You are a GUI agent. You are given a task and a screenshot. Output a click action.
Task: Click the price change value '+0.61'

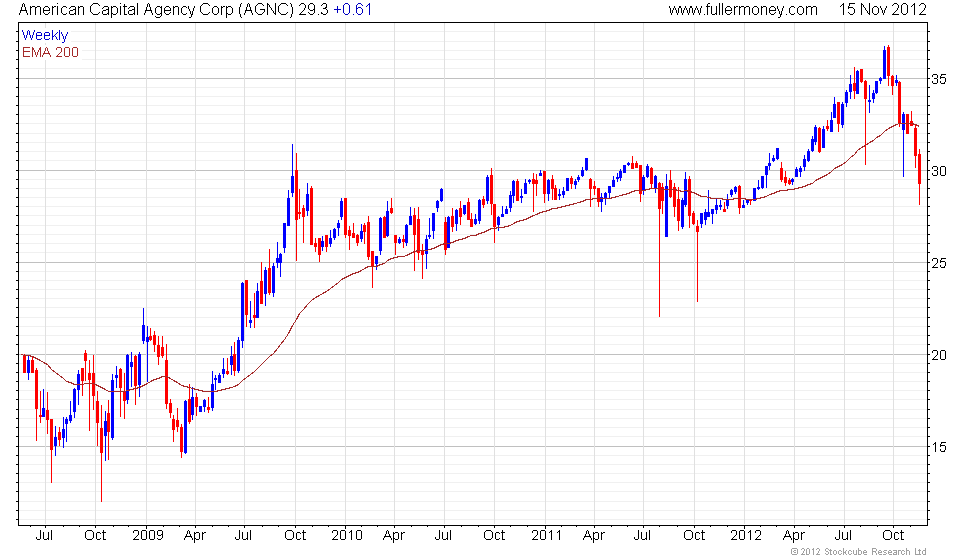click(352, 10)
